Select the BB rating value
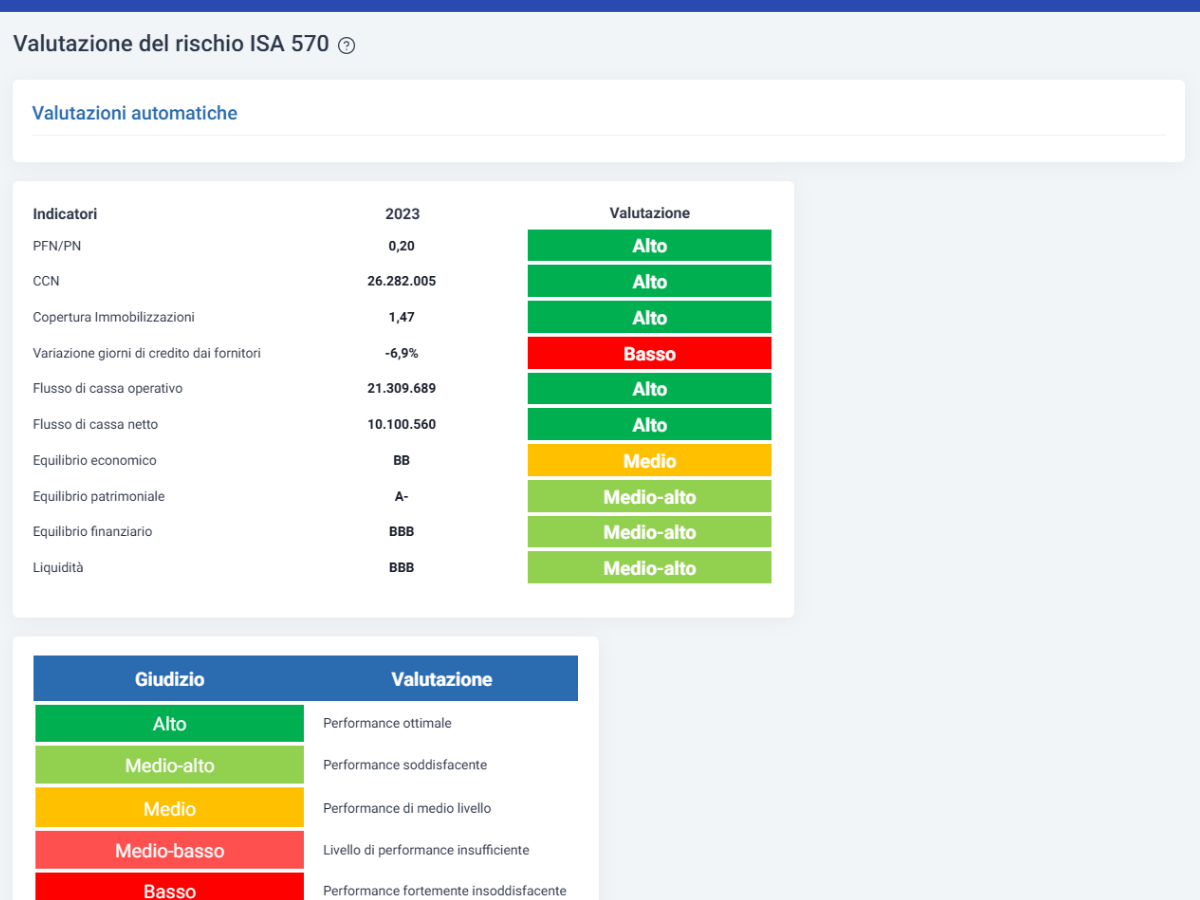This screenshot has width=1200, height=900. [402, 460]
